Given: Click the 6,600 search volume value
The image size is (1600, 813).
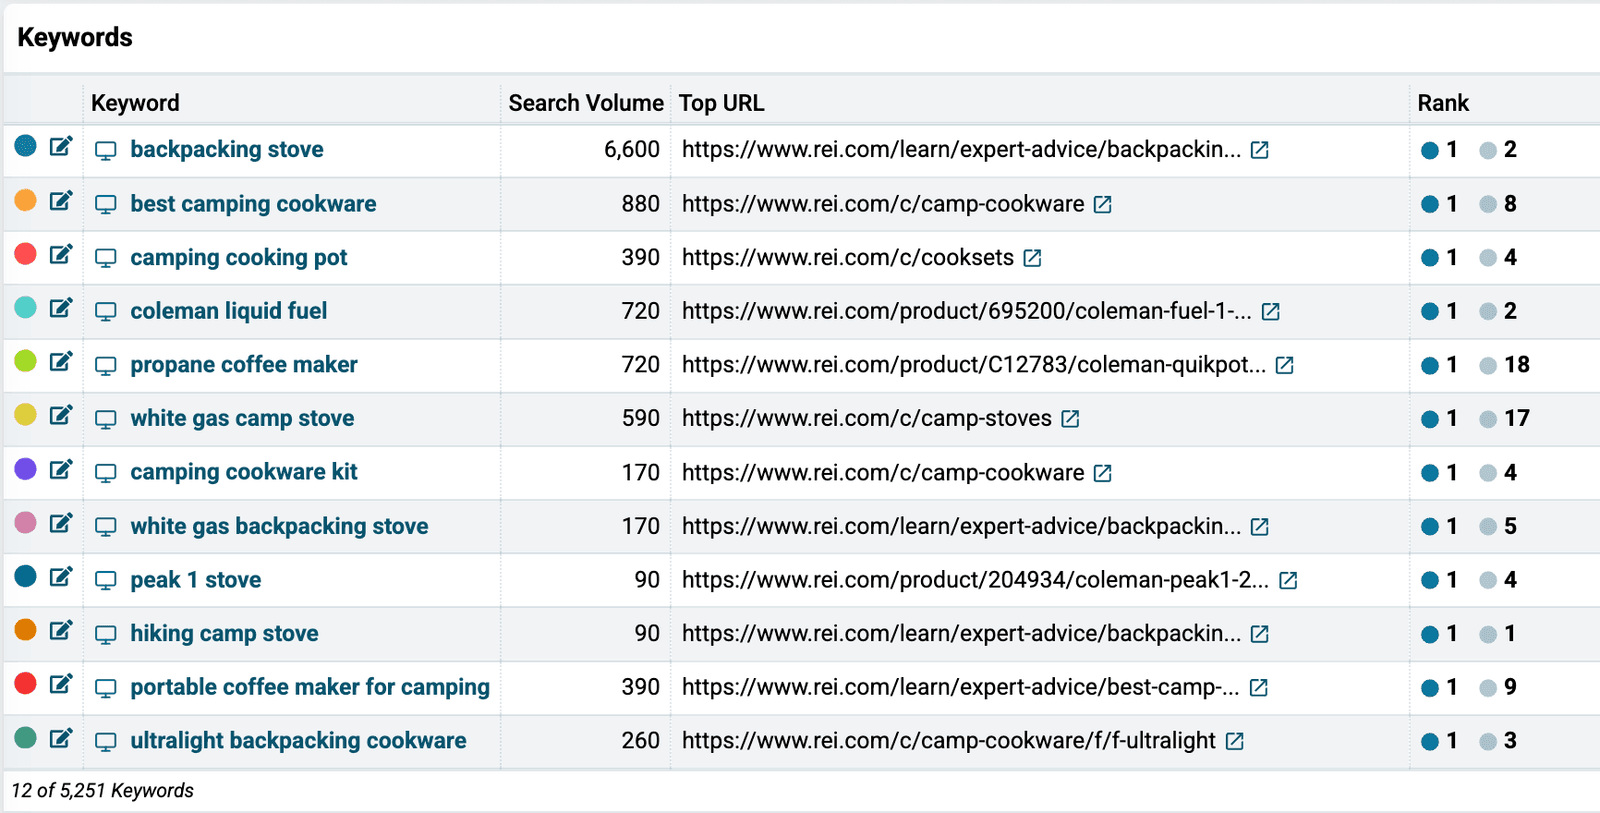Looking at the screenshot, I should pos(632,150).
